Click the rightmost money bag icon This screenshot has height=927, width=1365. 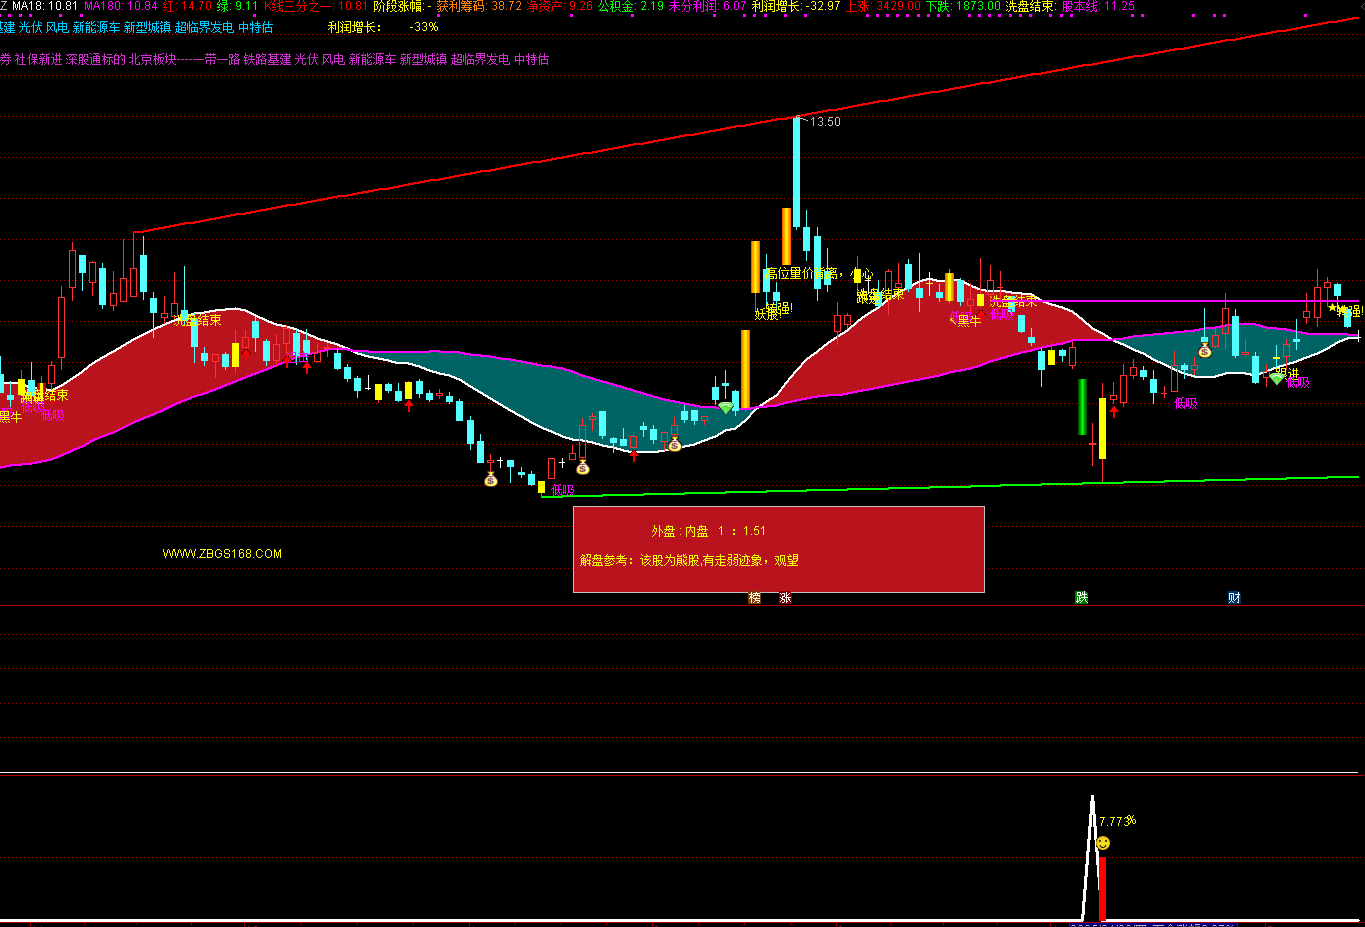(x=1205, y=350)
